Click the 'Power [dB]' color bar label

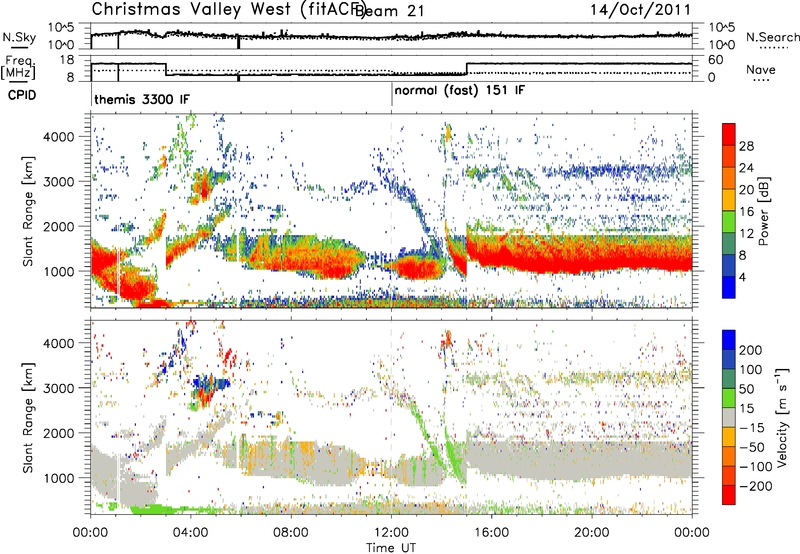coord(763,211)
